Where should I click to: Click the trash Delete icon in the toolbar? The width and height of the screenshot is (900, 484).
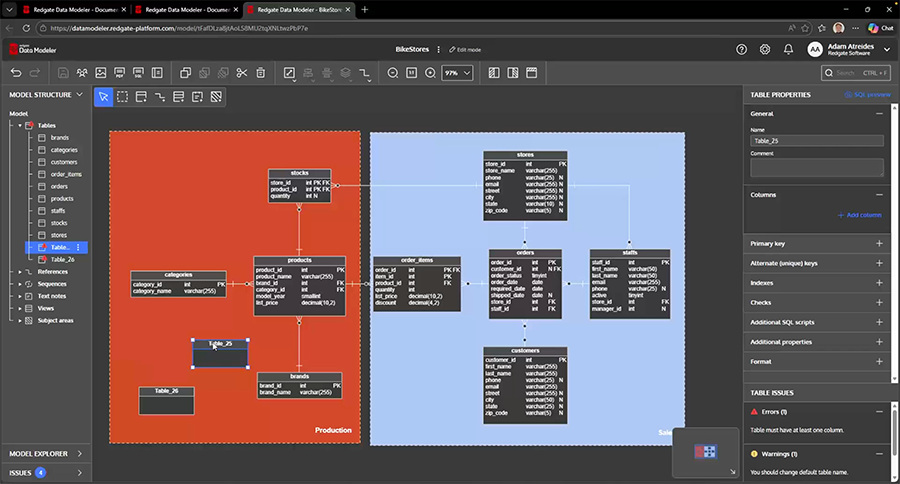[261, 73]
